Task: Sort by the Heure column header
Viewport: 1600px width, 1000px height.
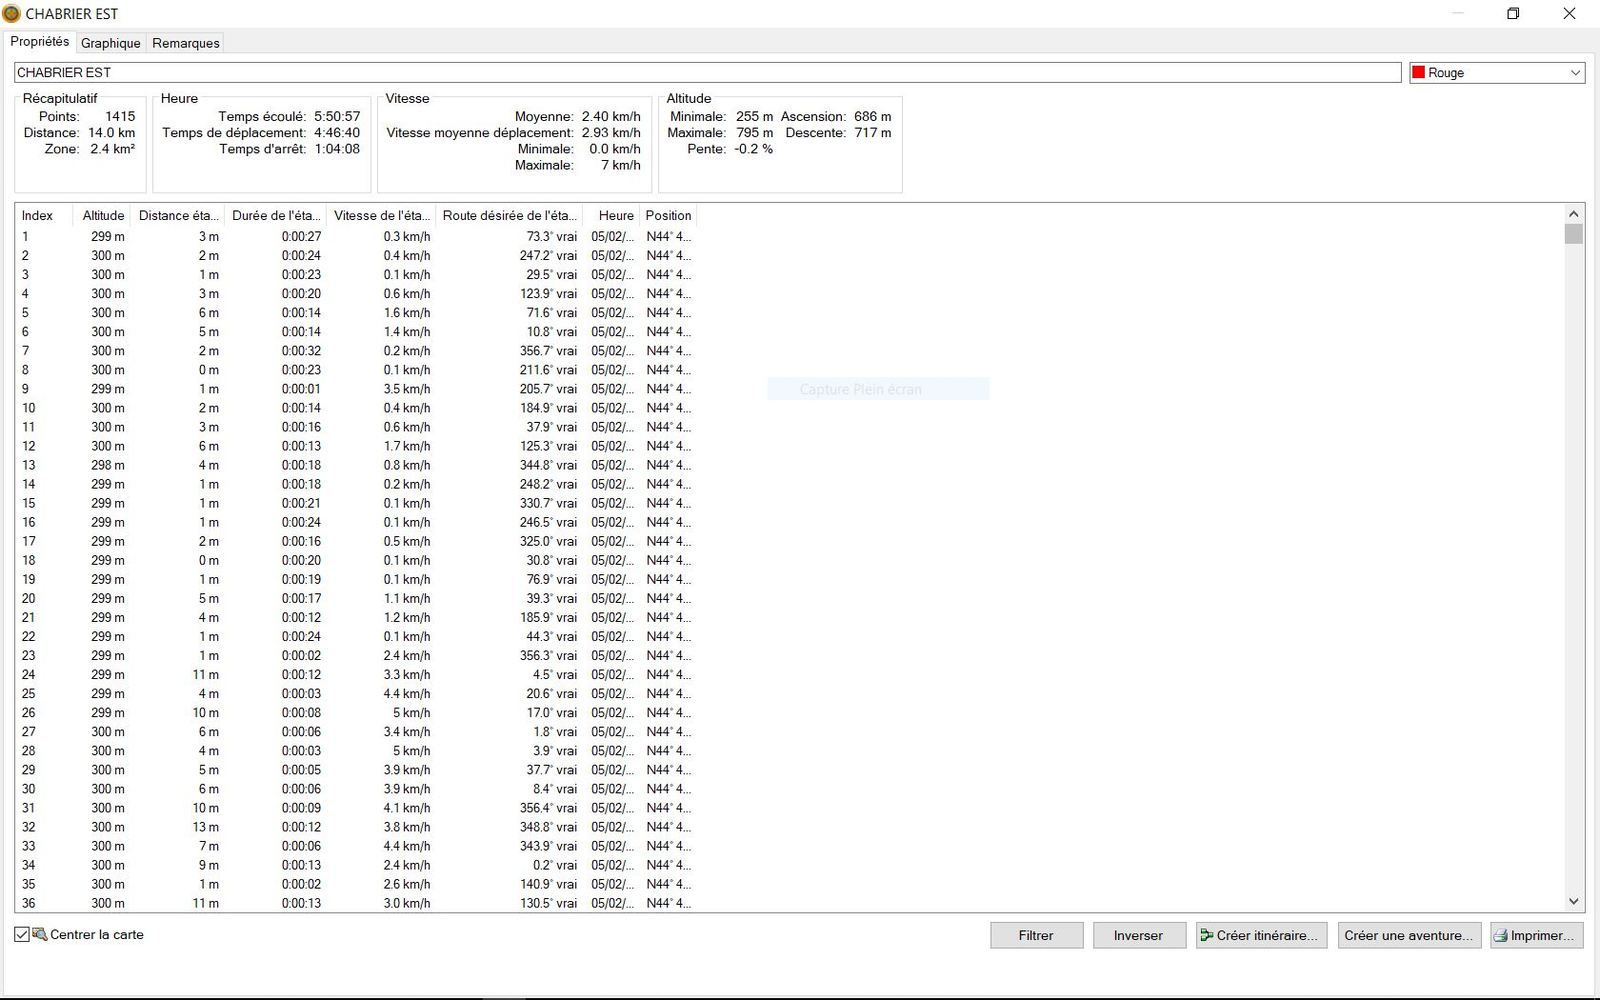Action: click(611, 215)
